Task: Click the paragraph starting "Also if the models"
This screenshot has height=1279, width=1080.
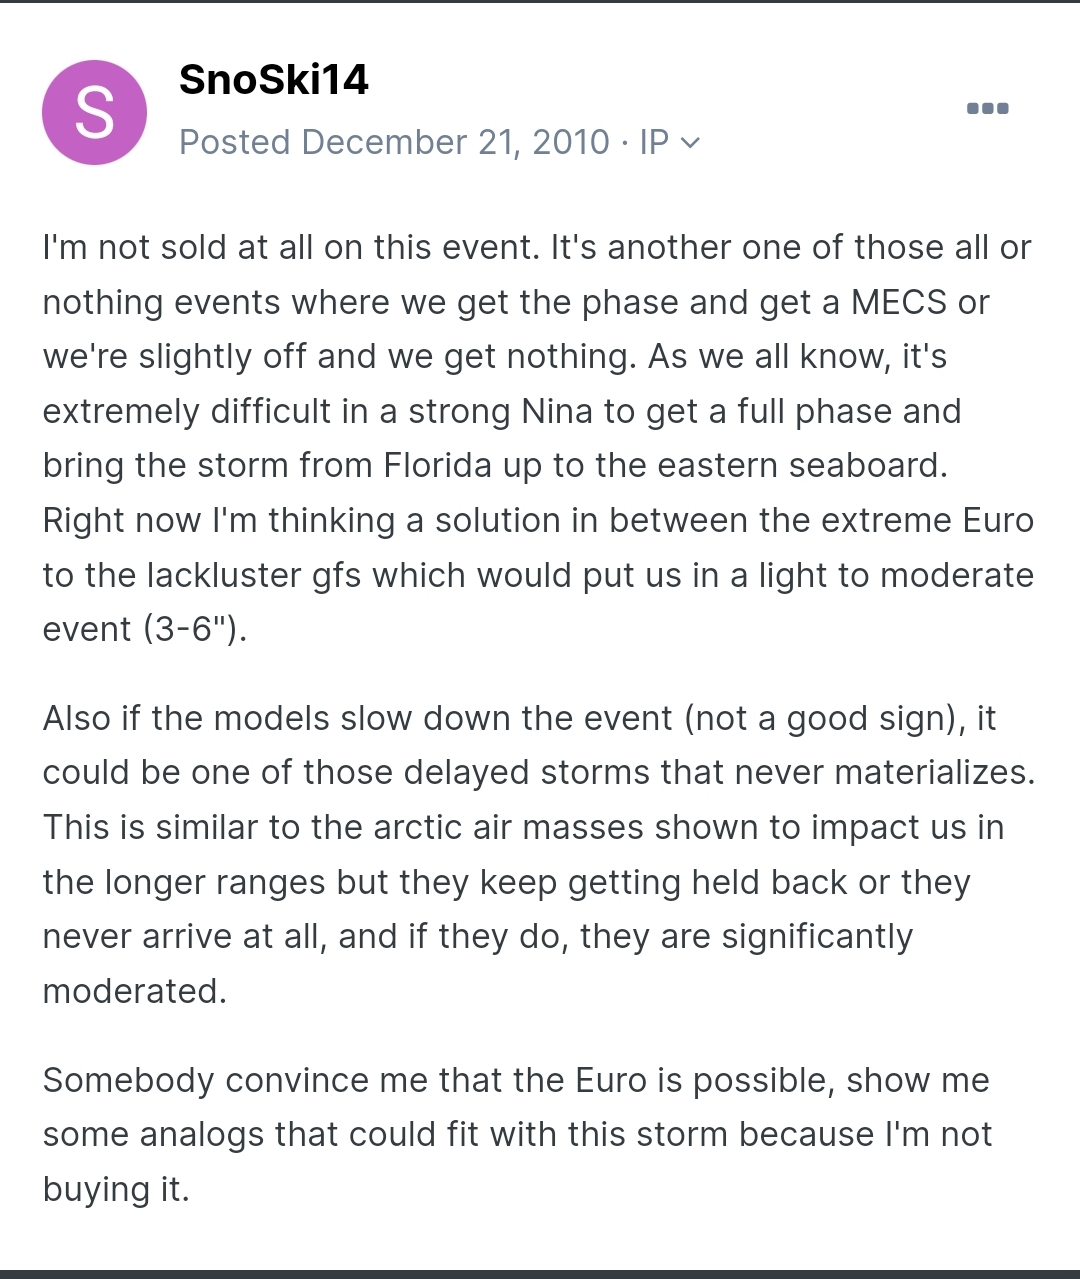Action: point(538,854)
